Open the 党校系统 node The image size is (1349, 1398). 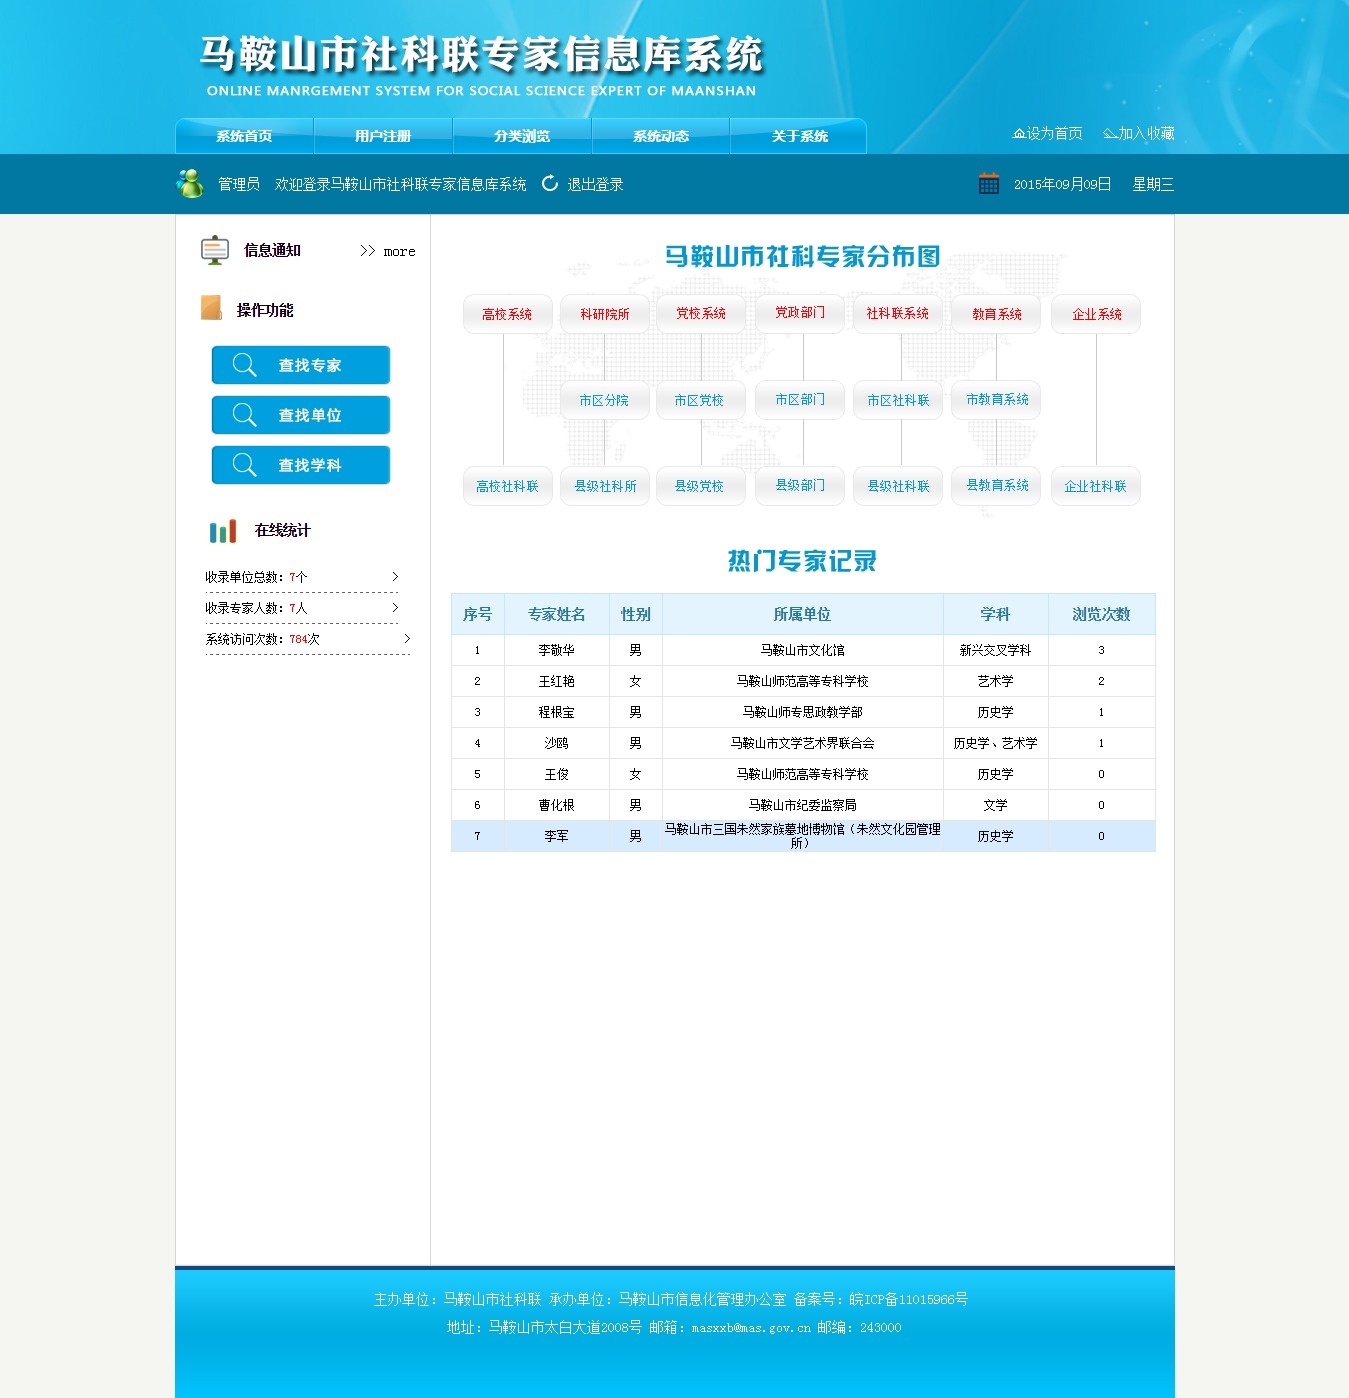701,313
